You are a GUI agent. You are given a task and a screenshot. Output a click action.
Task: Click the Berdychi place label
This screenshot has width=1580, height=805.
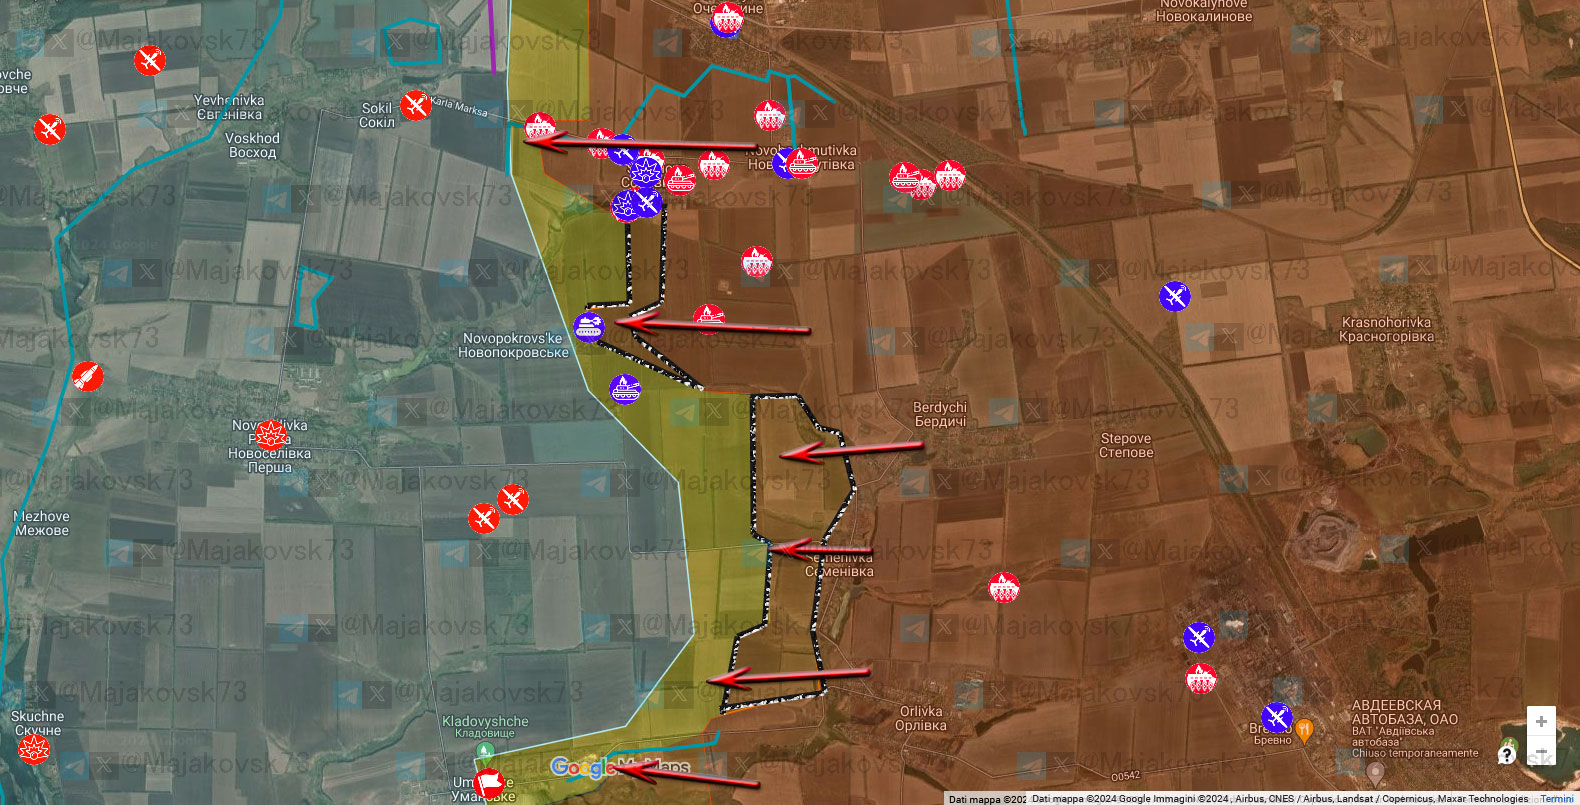click(940, 414)
